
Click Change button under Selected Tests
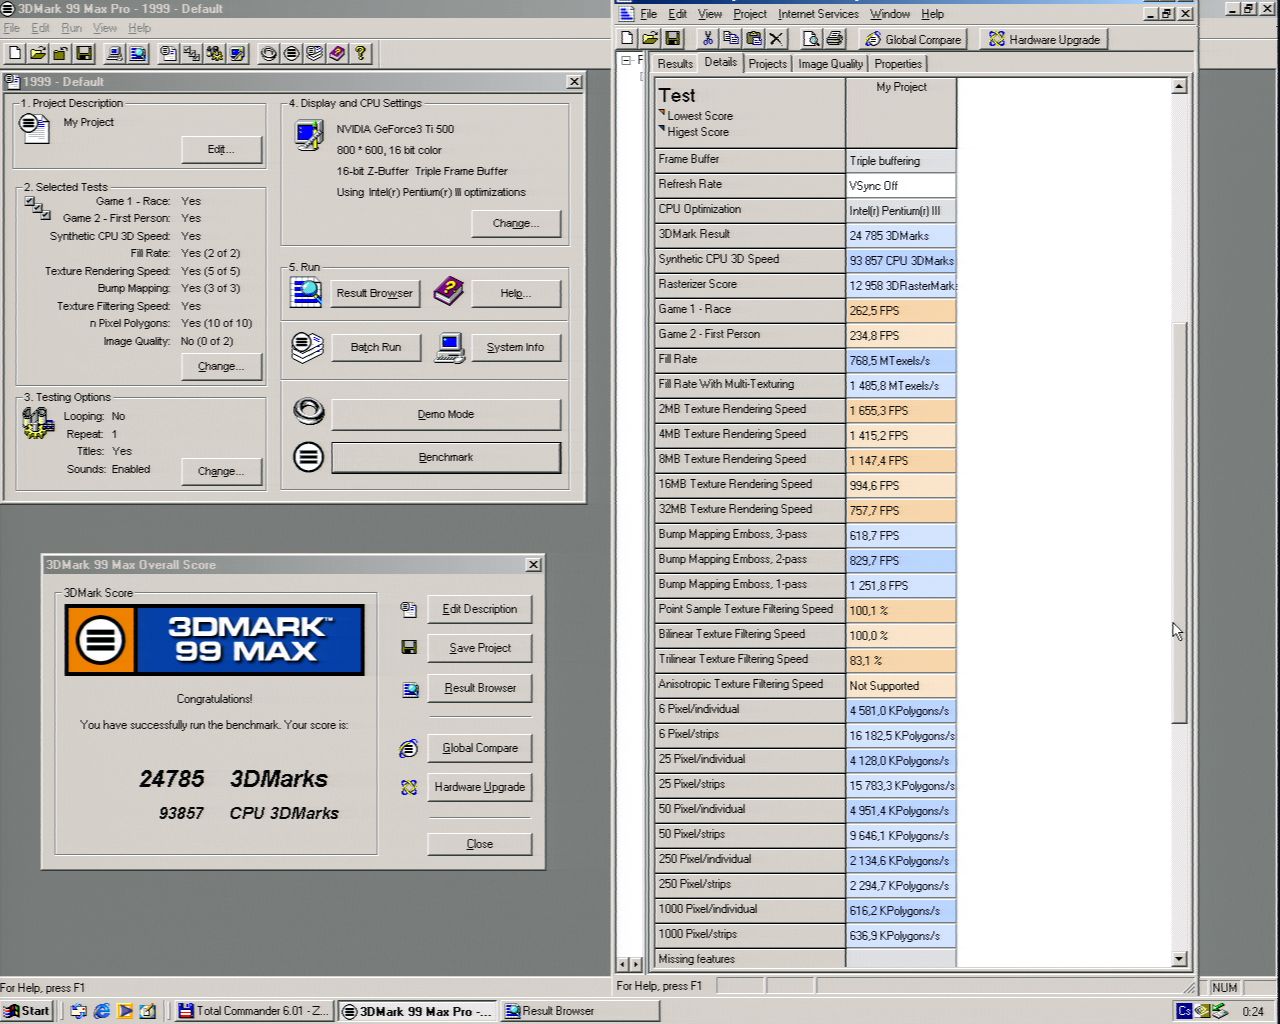[x=221, y=366]
